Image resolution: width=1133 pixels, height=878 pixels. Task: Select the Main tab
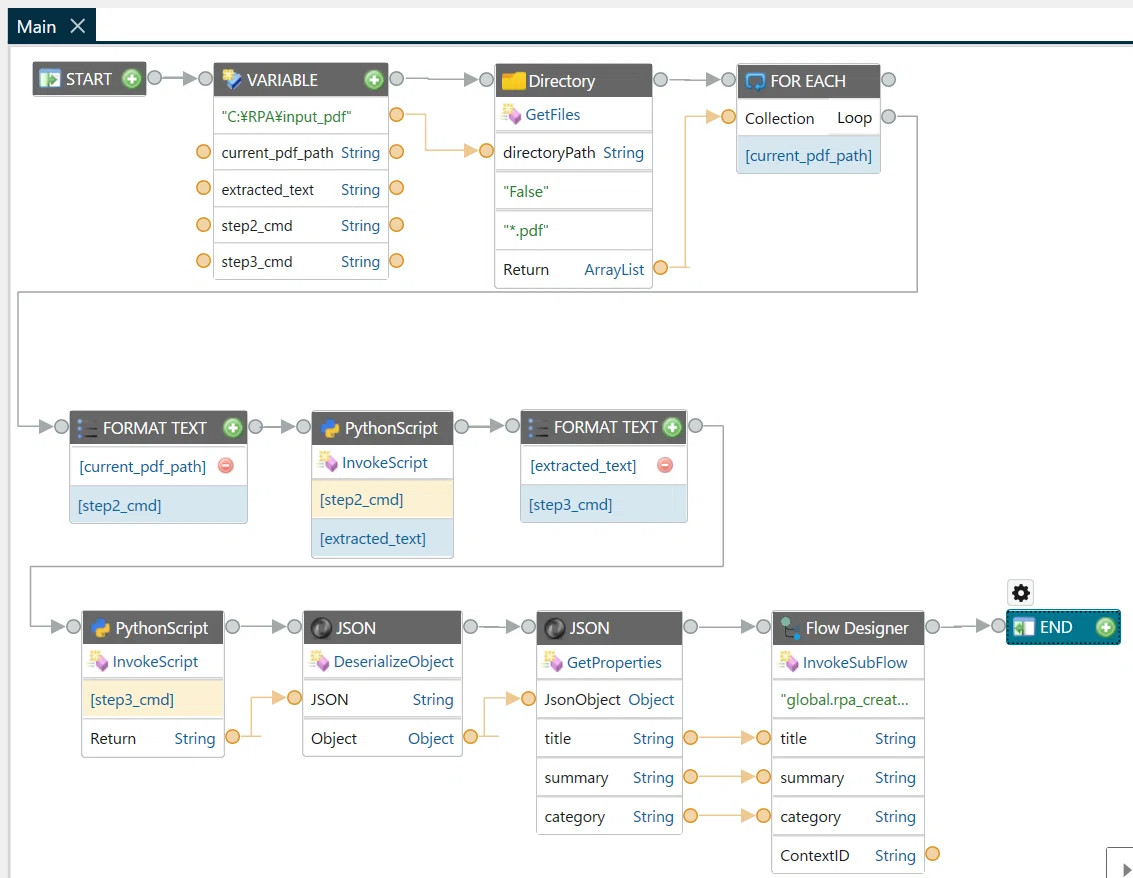[51, 27]
